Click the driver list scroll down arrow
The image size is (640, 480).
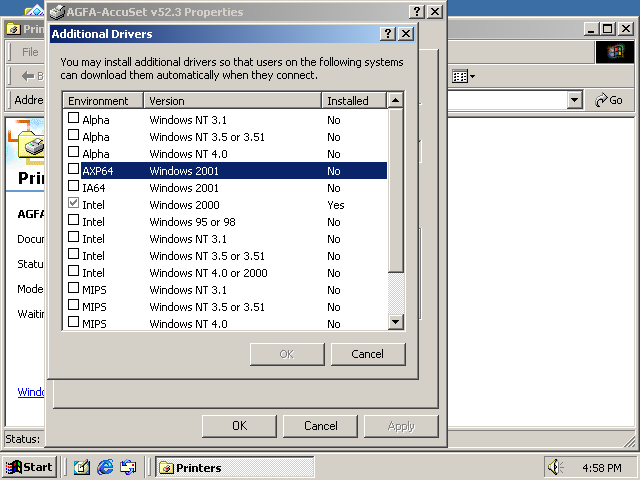point(395,322)
